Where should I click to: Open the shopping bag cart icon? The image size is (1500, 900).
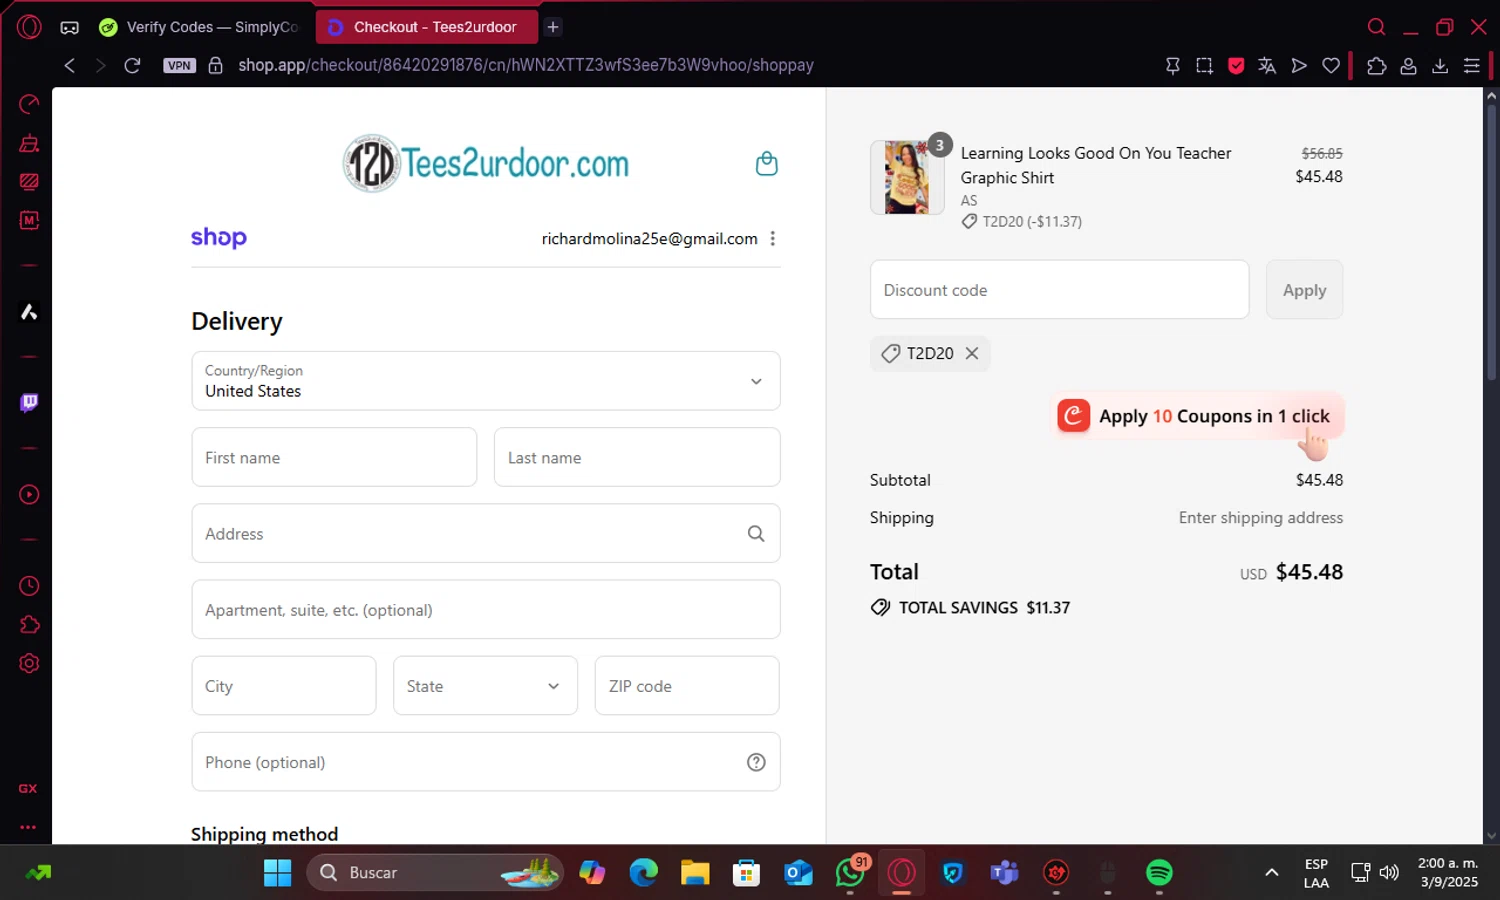point(766,163)
